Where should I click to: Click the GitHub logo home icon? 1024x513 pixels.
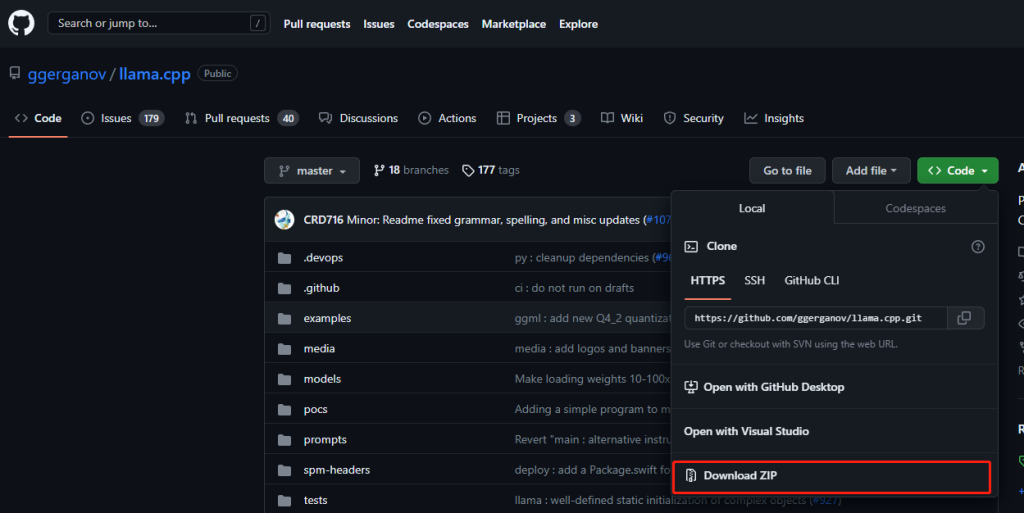pos(21,23)
